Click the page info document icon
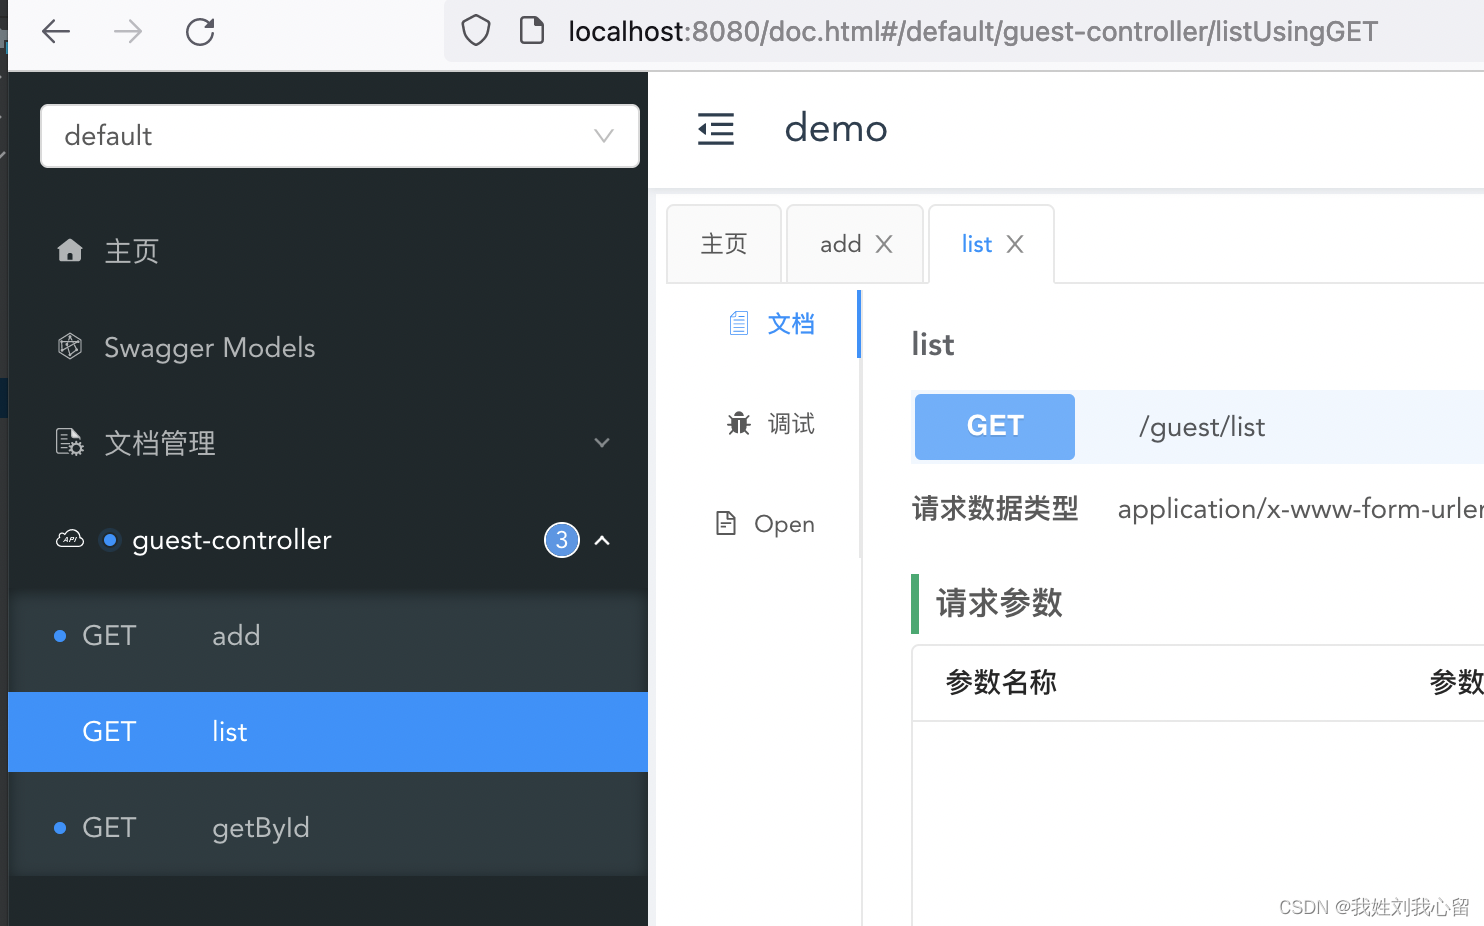This screenshot has width=1484, height=926. click(532, 31)
